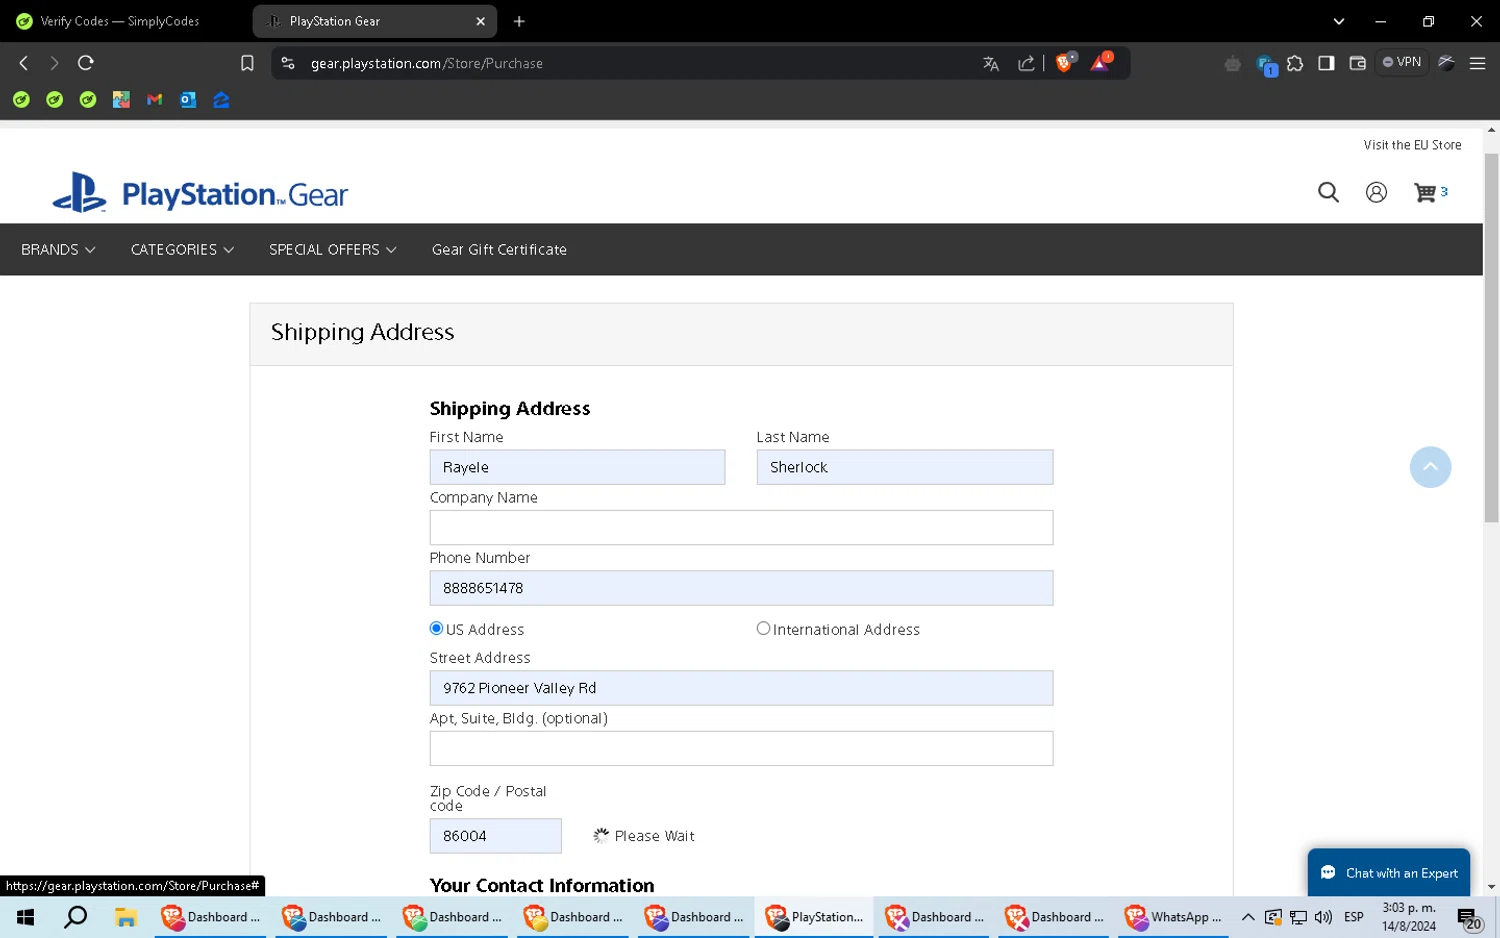Expand the BRANDS dropdown menu
The width and height of the screenshot is (1500, 938).
click(58, 250)
